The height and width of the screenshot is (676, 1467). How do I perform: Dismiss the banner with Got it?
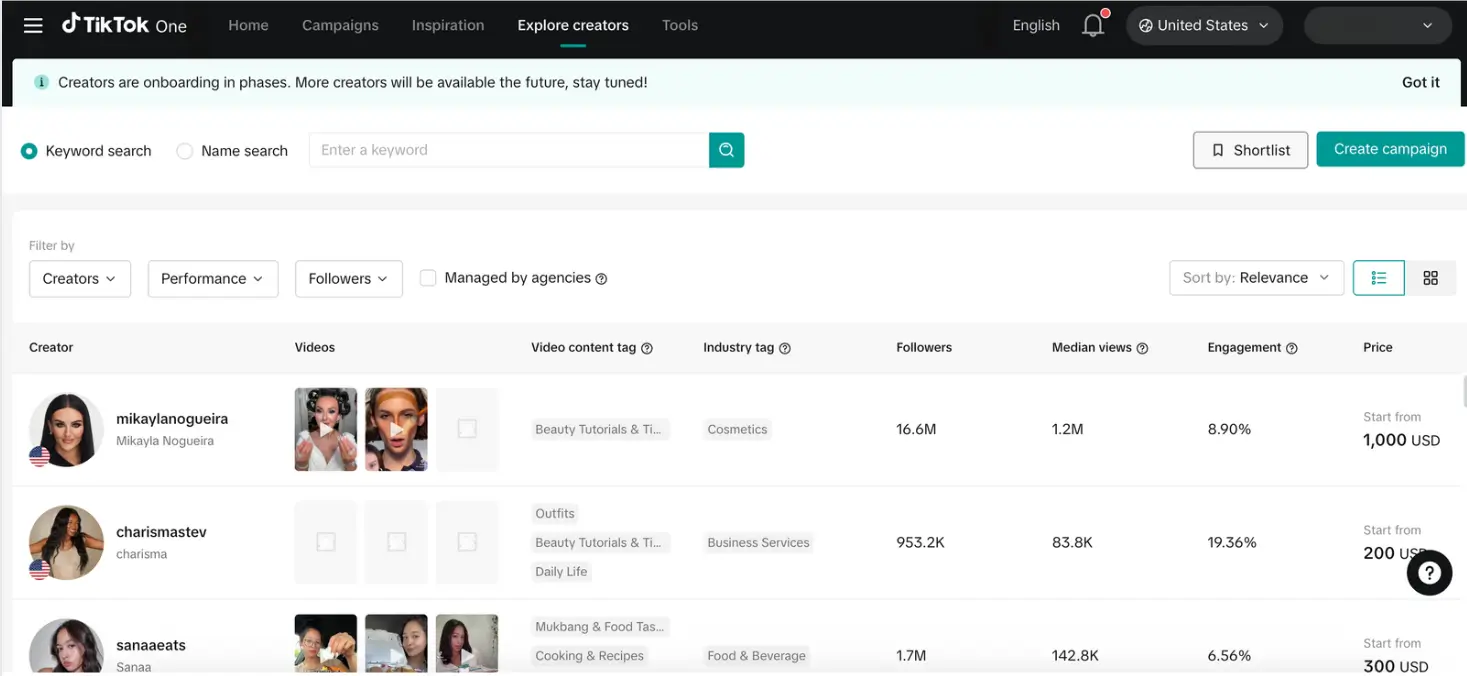click(1421, 82)
